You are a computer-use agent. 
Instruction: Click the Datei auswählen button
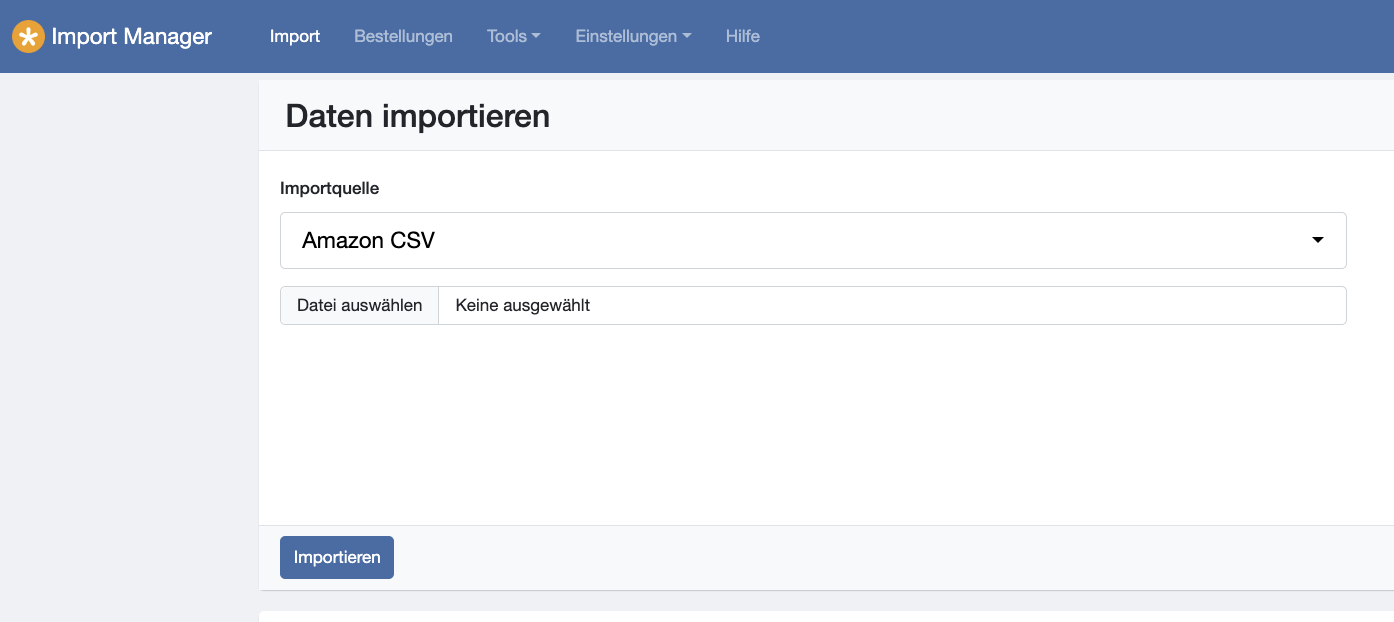[359, 306]
